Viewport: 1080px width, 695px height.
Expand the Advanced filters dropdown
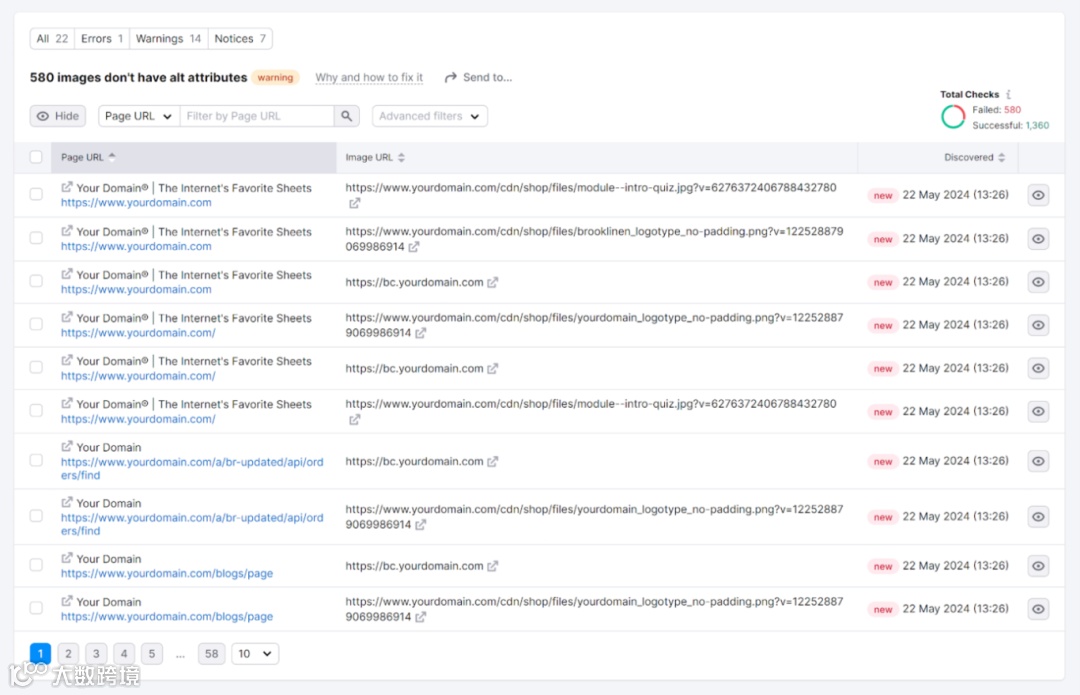coord(430,116)
